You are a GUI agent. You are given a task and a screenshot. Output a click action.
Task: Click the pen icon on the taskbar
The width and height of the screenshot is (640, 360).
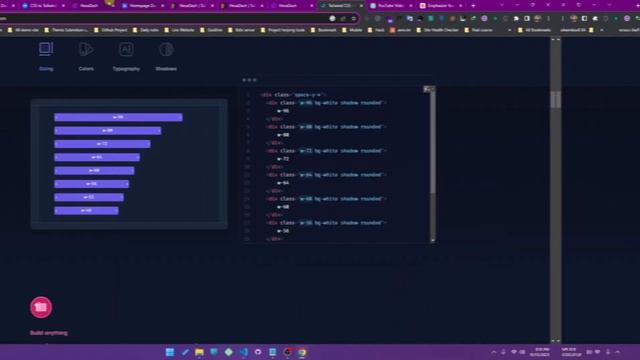[185, 352]
